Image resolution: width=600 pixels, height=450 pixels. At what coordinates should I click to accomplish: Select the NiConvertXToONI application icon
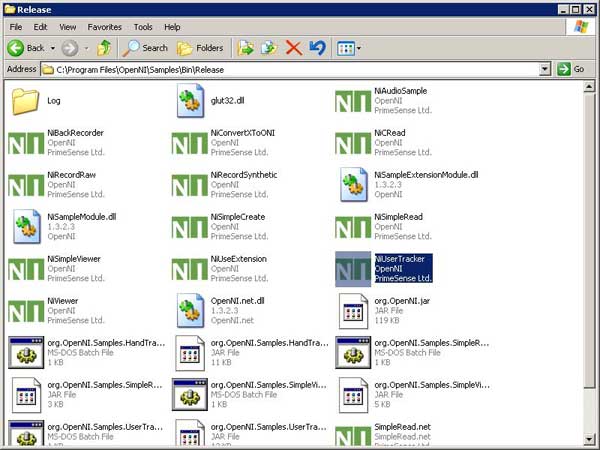189,143
